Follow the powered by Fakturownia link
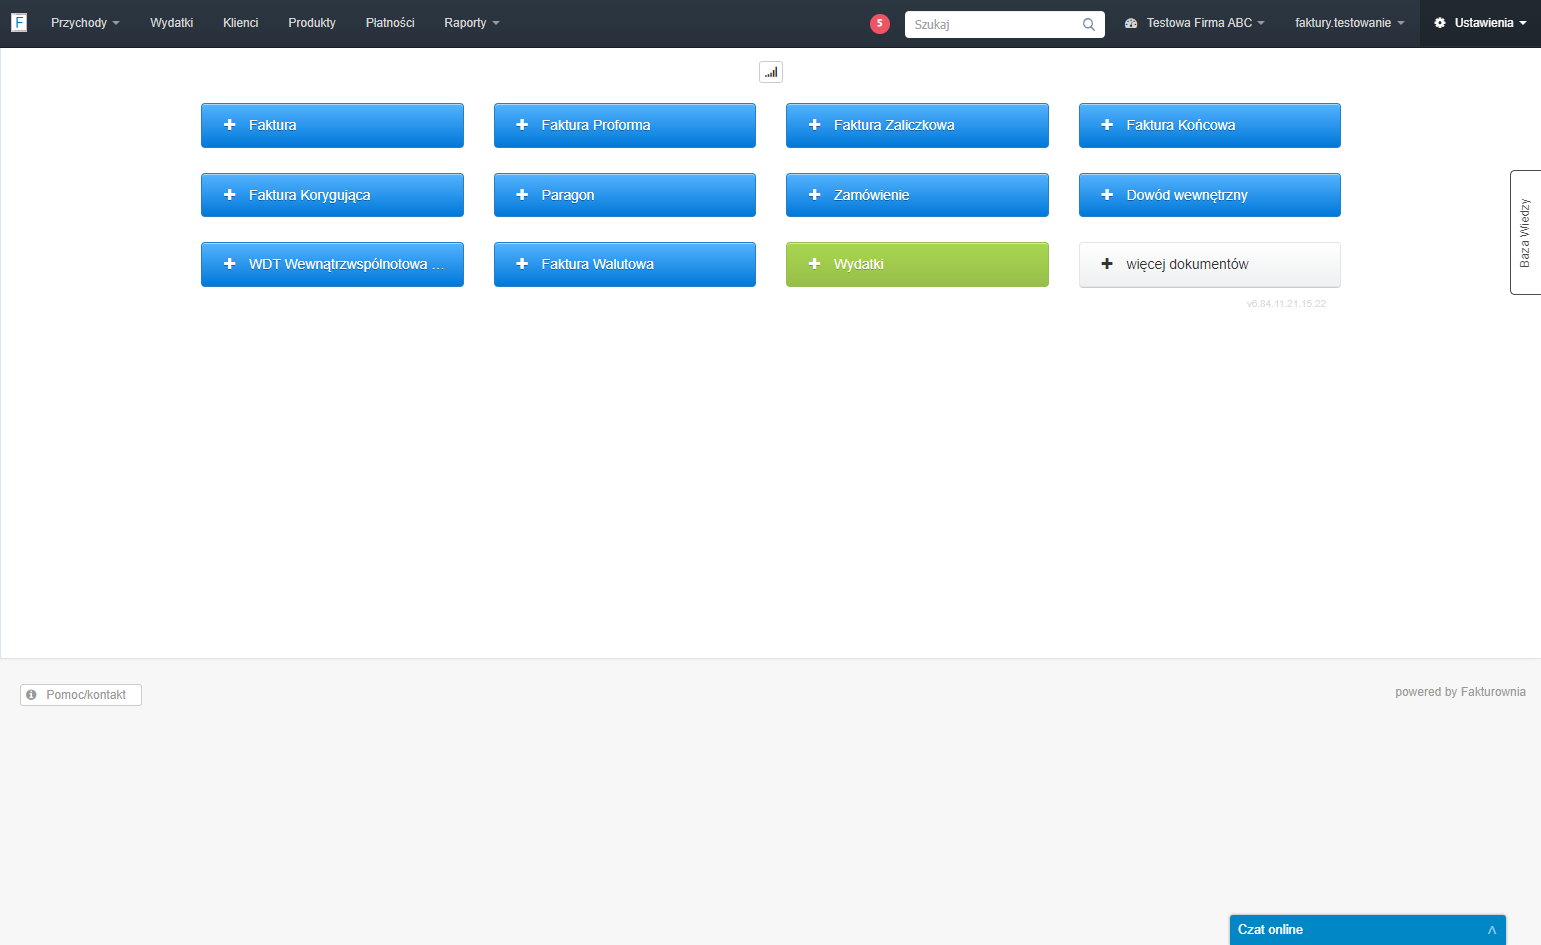This screenshot has height=945, width=1541. (1460, 692)
